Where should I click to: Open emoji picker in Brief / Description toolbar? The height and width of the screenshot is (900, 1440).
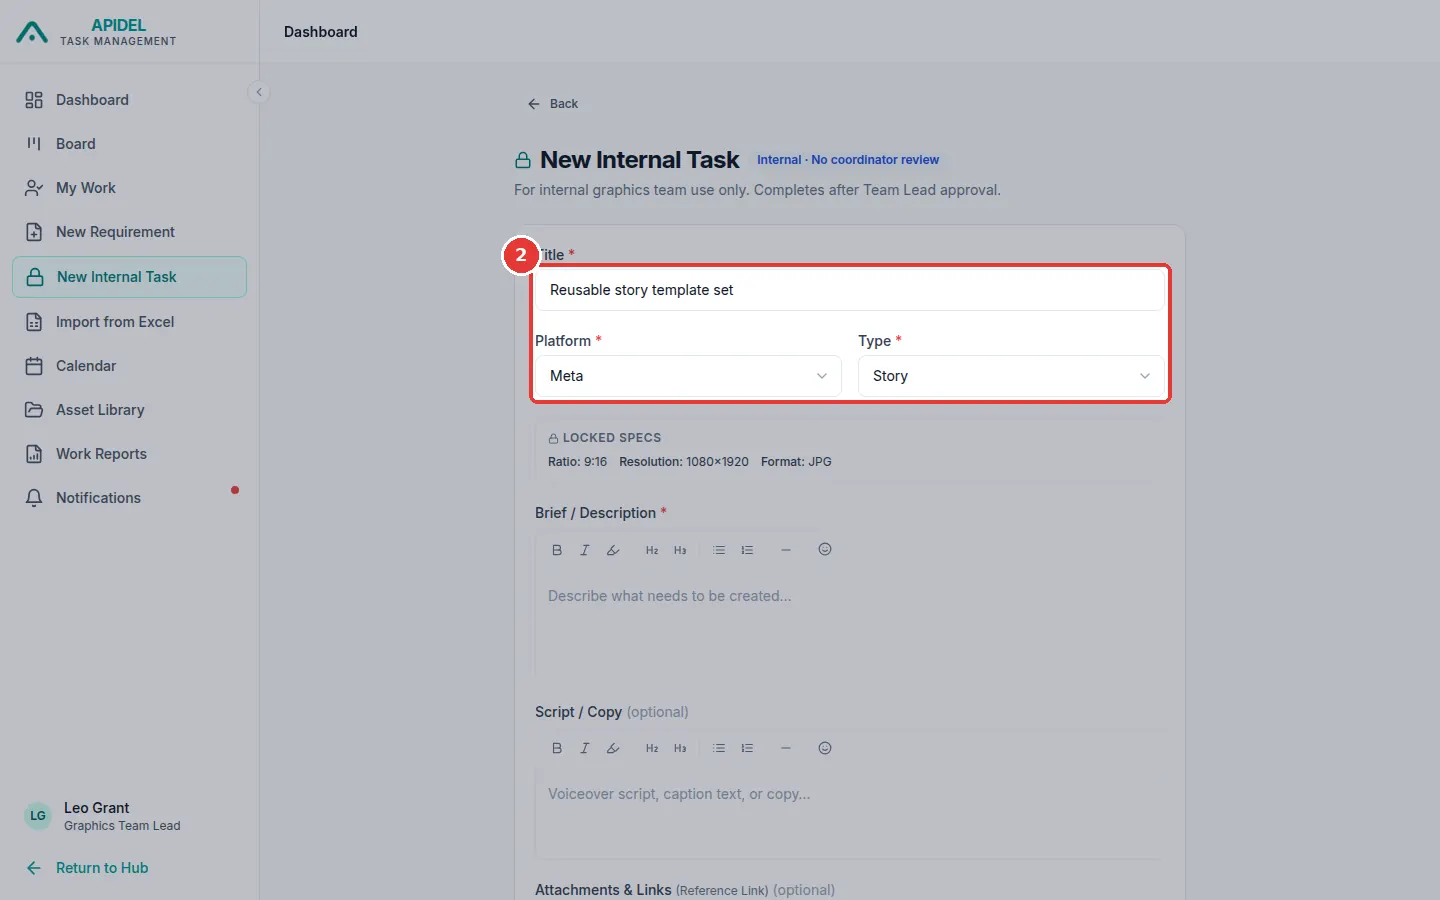click(825, 549)
